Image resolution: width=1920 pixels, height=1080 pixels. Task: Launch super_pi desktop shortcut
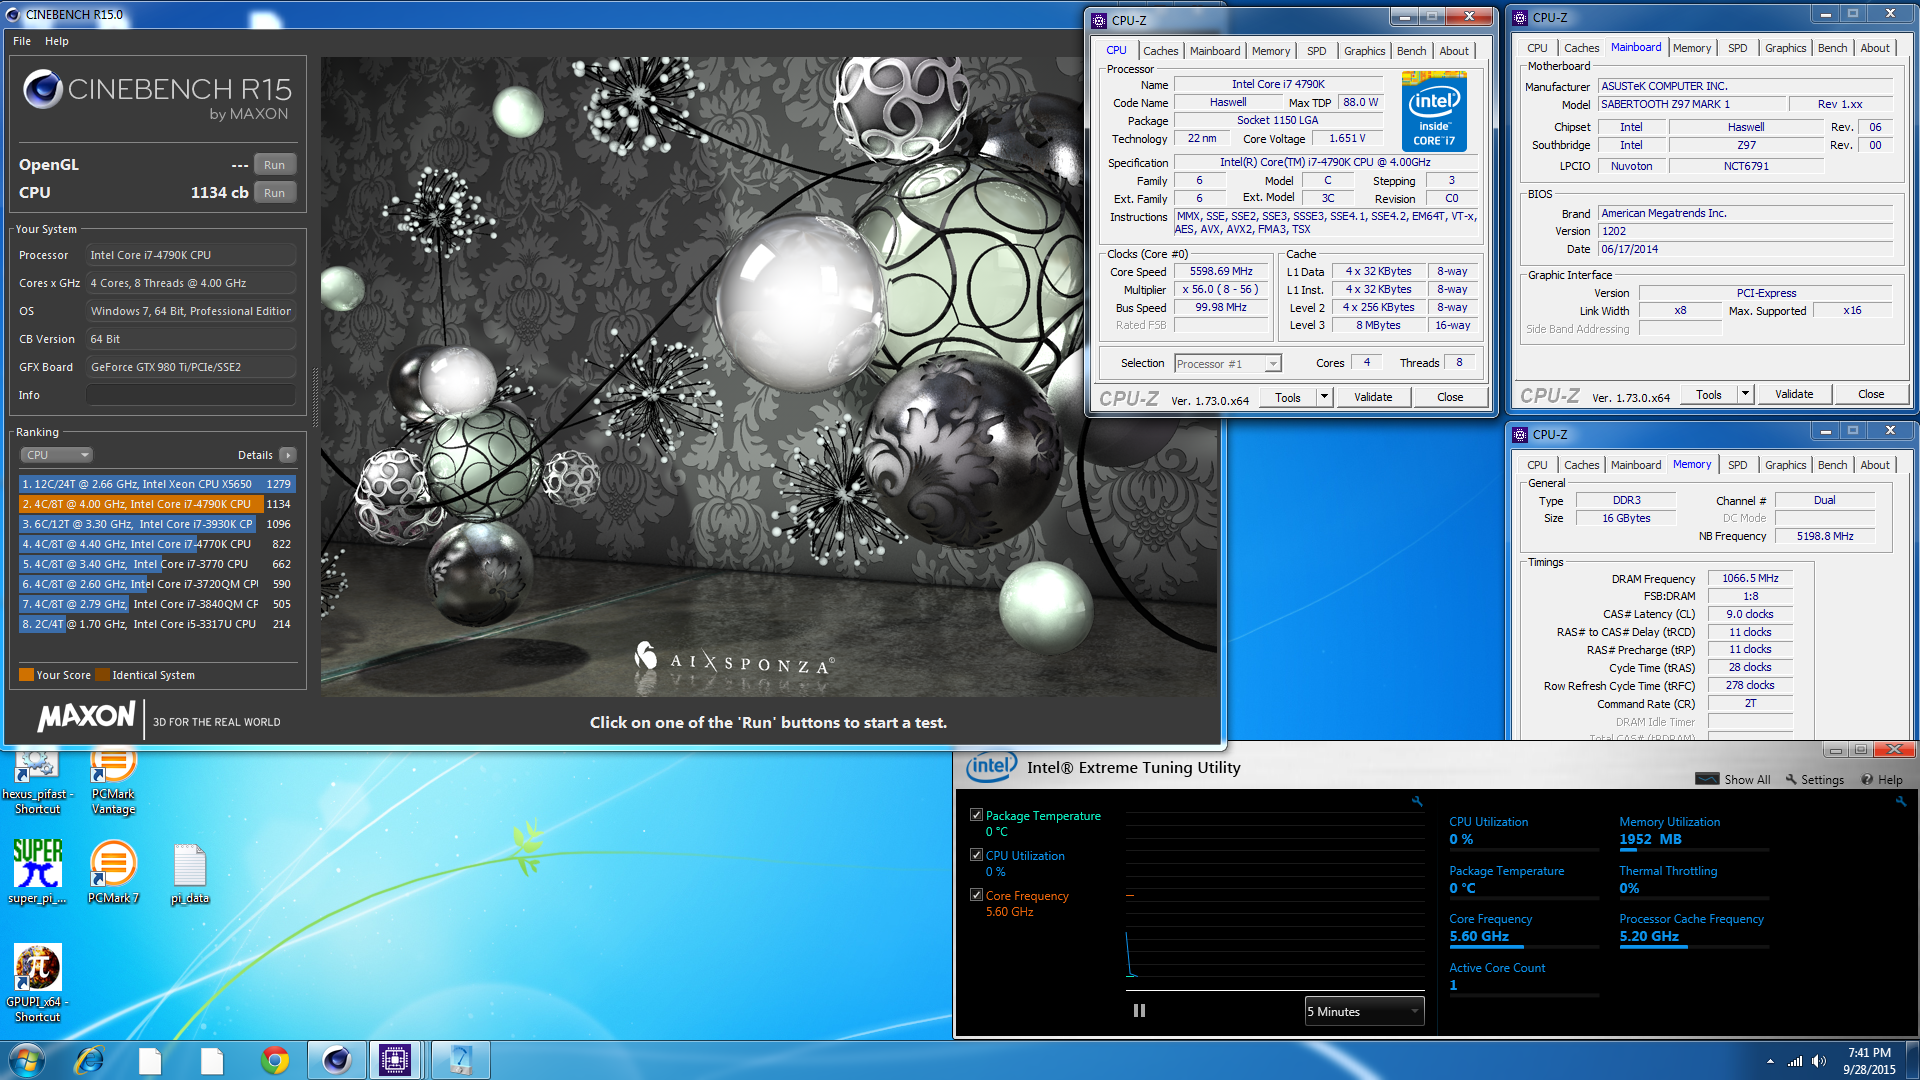point(37,871)
